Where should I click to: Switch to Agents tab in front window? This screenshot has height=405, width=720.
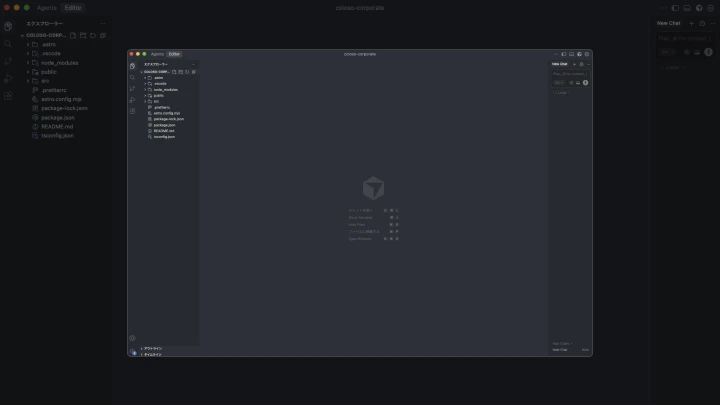click(x=157, y=54)
